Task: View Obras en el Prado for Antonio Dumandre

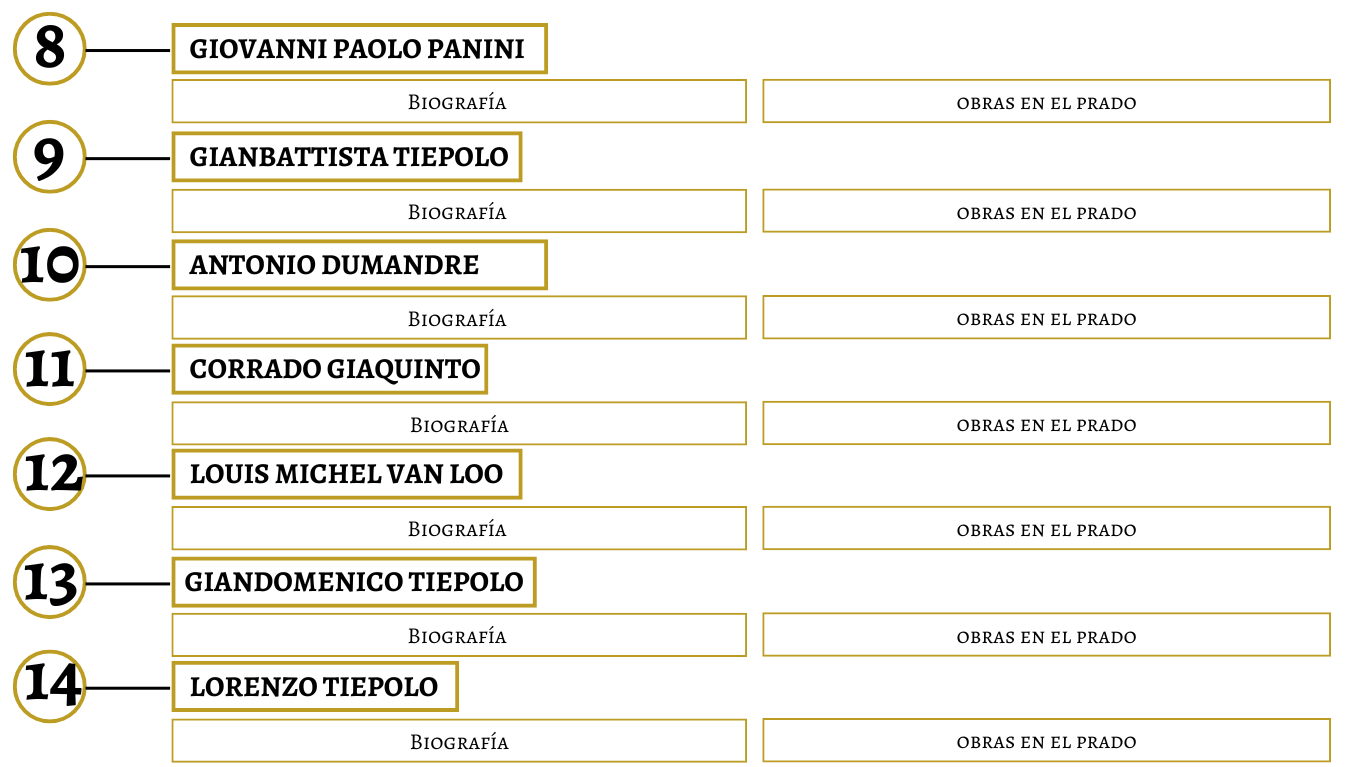Action: pyautogui.click(x=1046, y=318)
